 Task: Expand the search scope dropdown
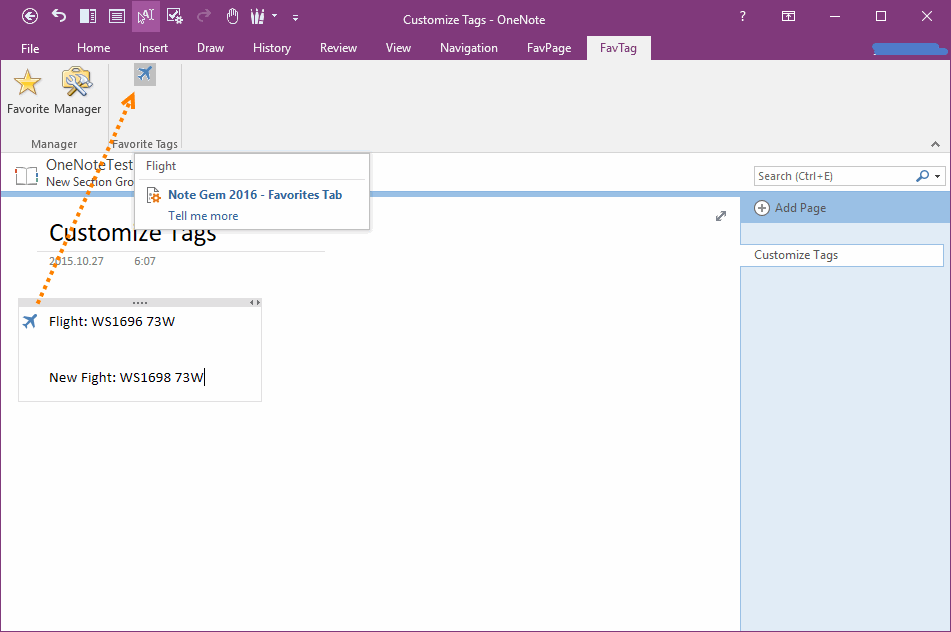(938, 176)
